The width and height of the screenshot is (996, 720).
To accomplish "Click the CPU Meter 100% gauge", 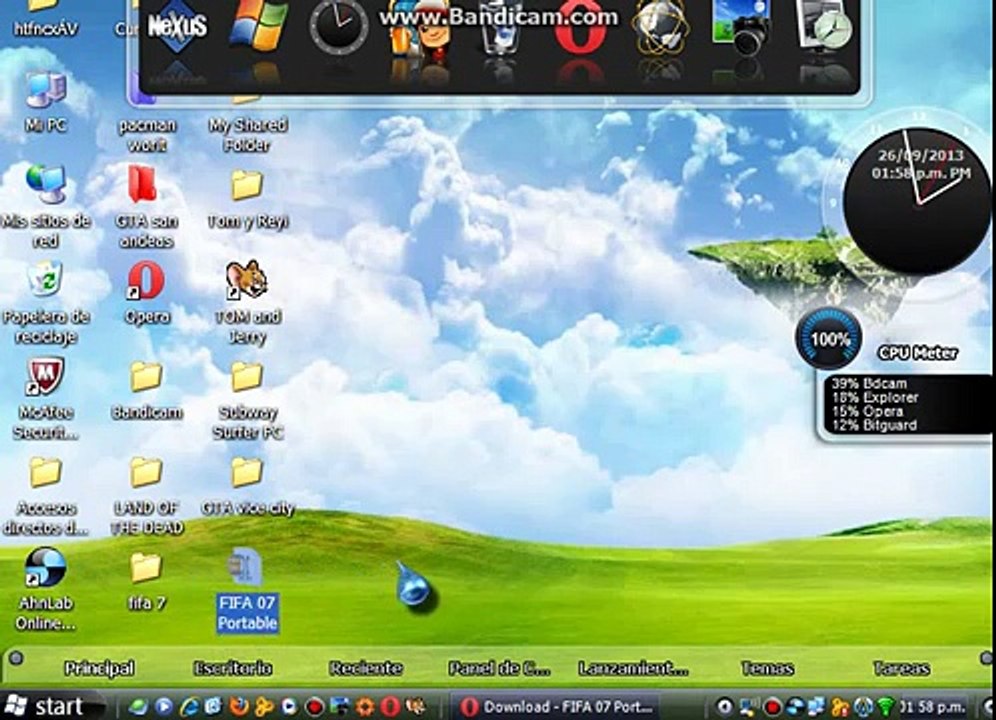I will coord(828,339).
